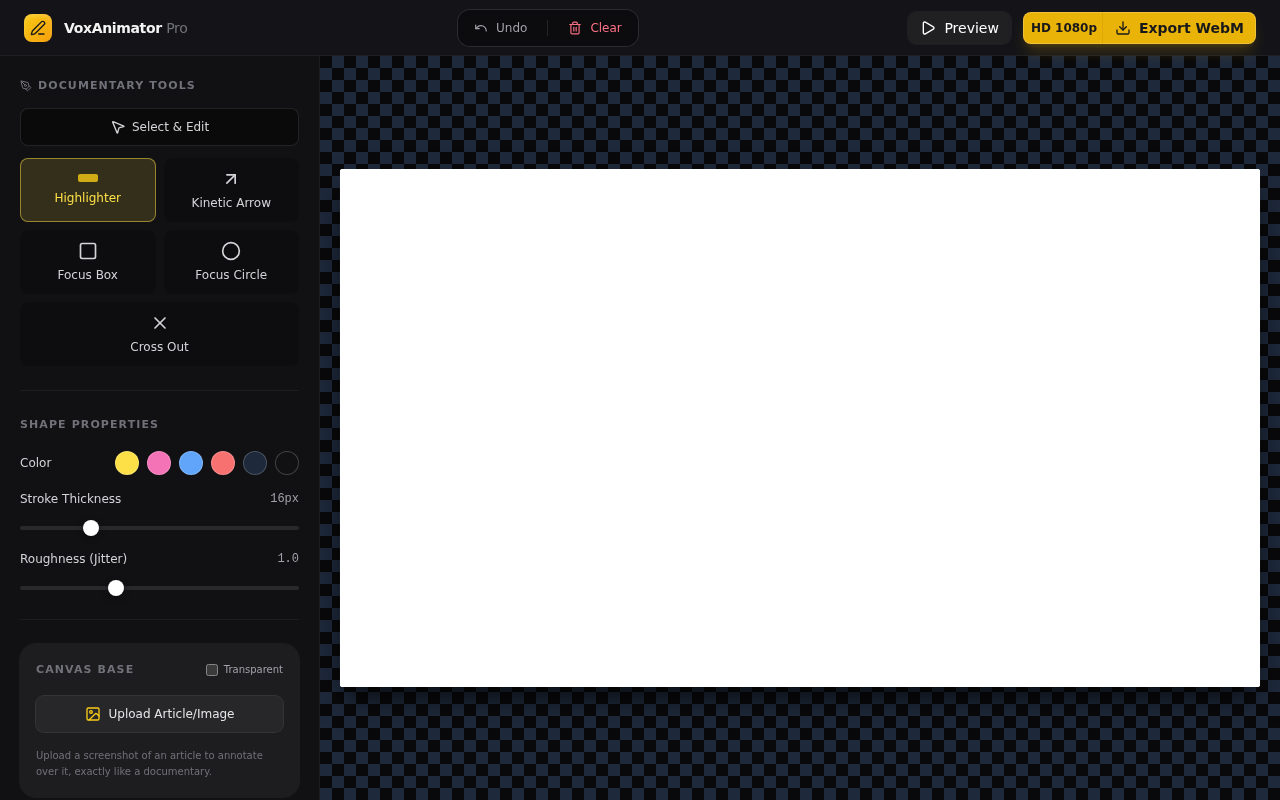Select the blue color swatch
The image size is (1280, 800).
point(191,463)
